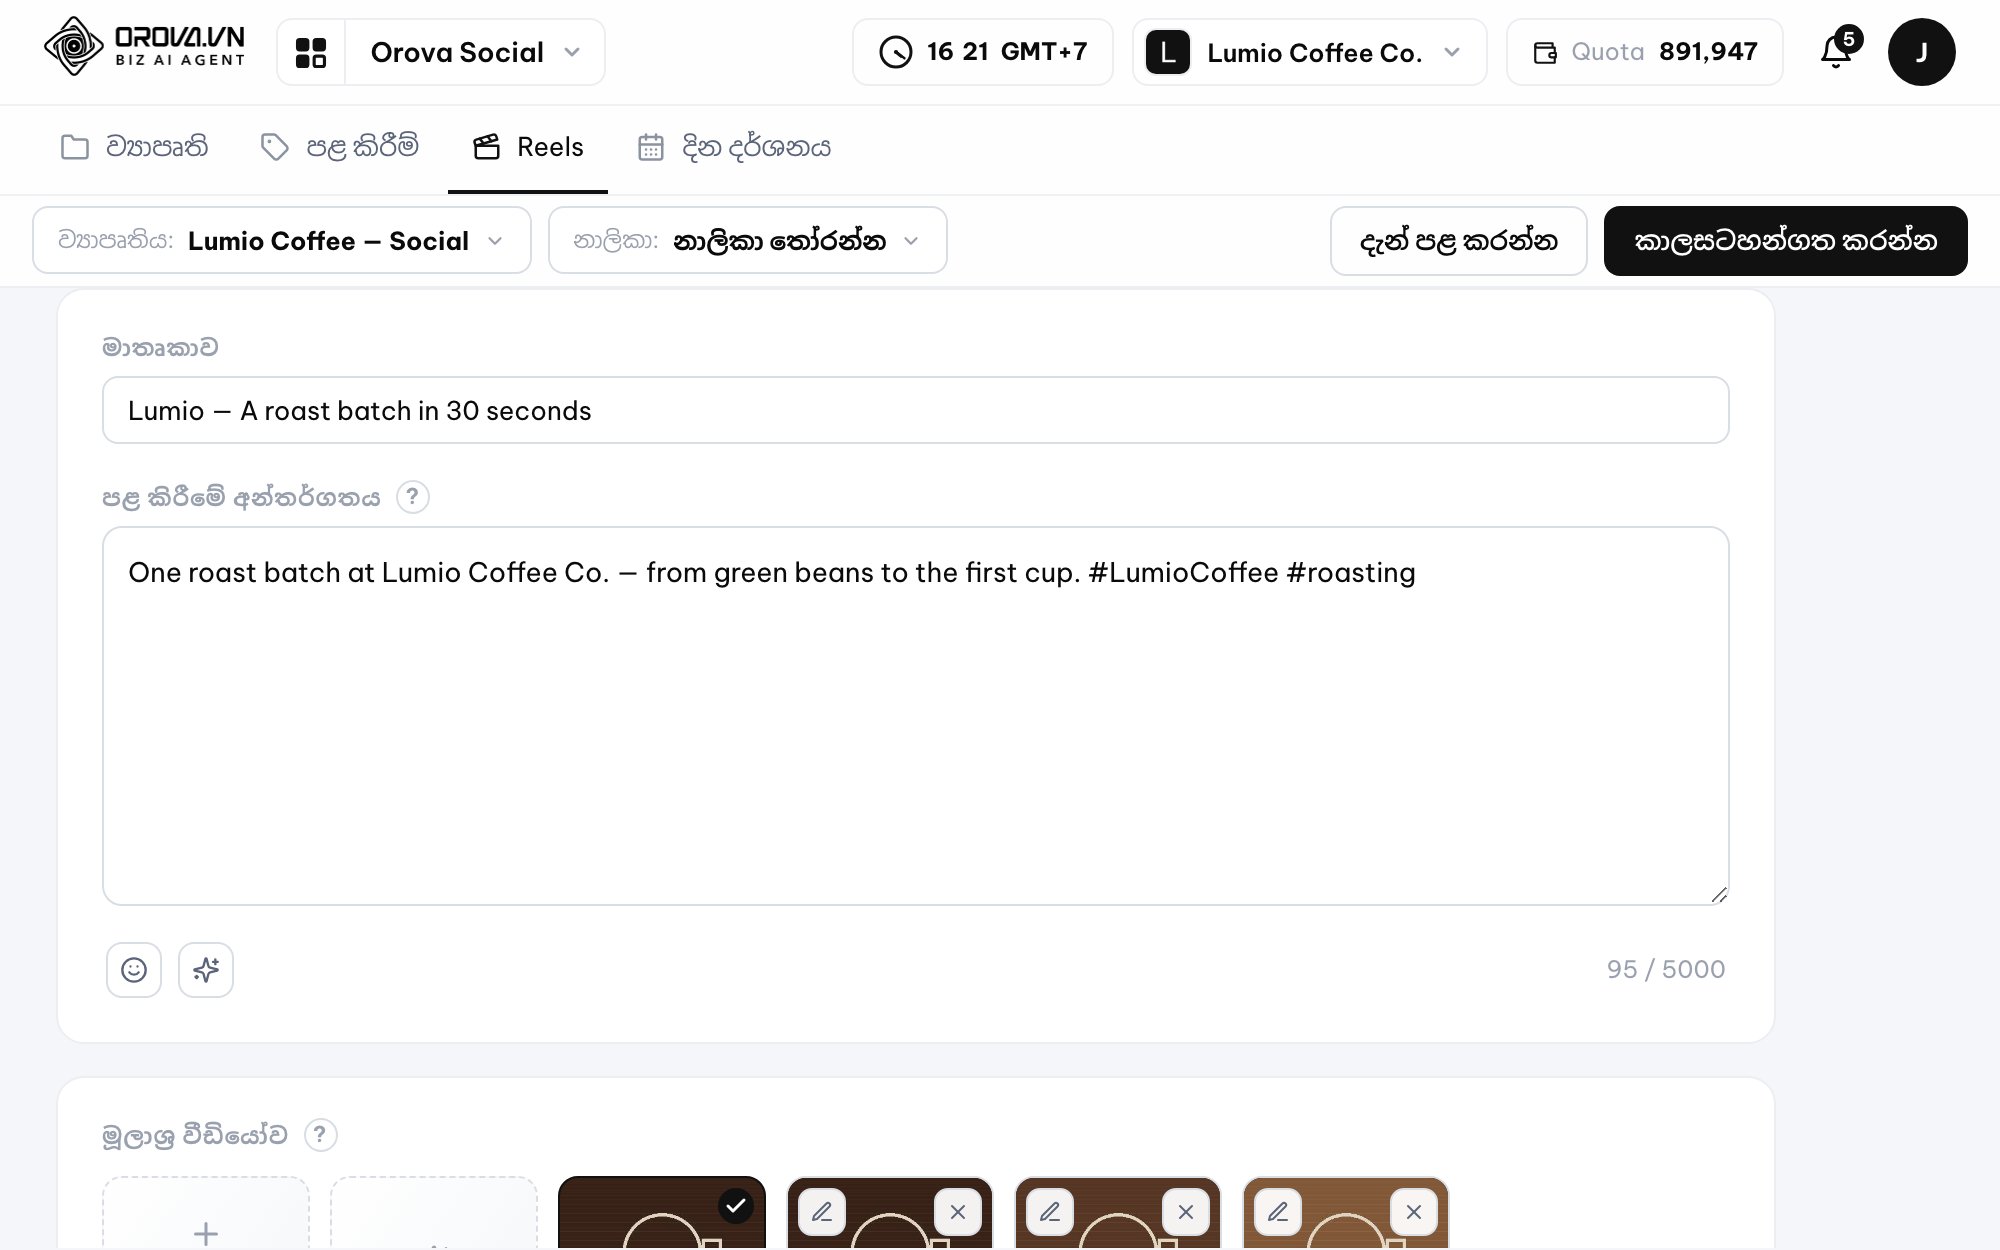Click the 95 / 5000 character counter

pyautogui.click(x=1666, y=969)
